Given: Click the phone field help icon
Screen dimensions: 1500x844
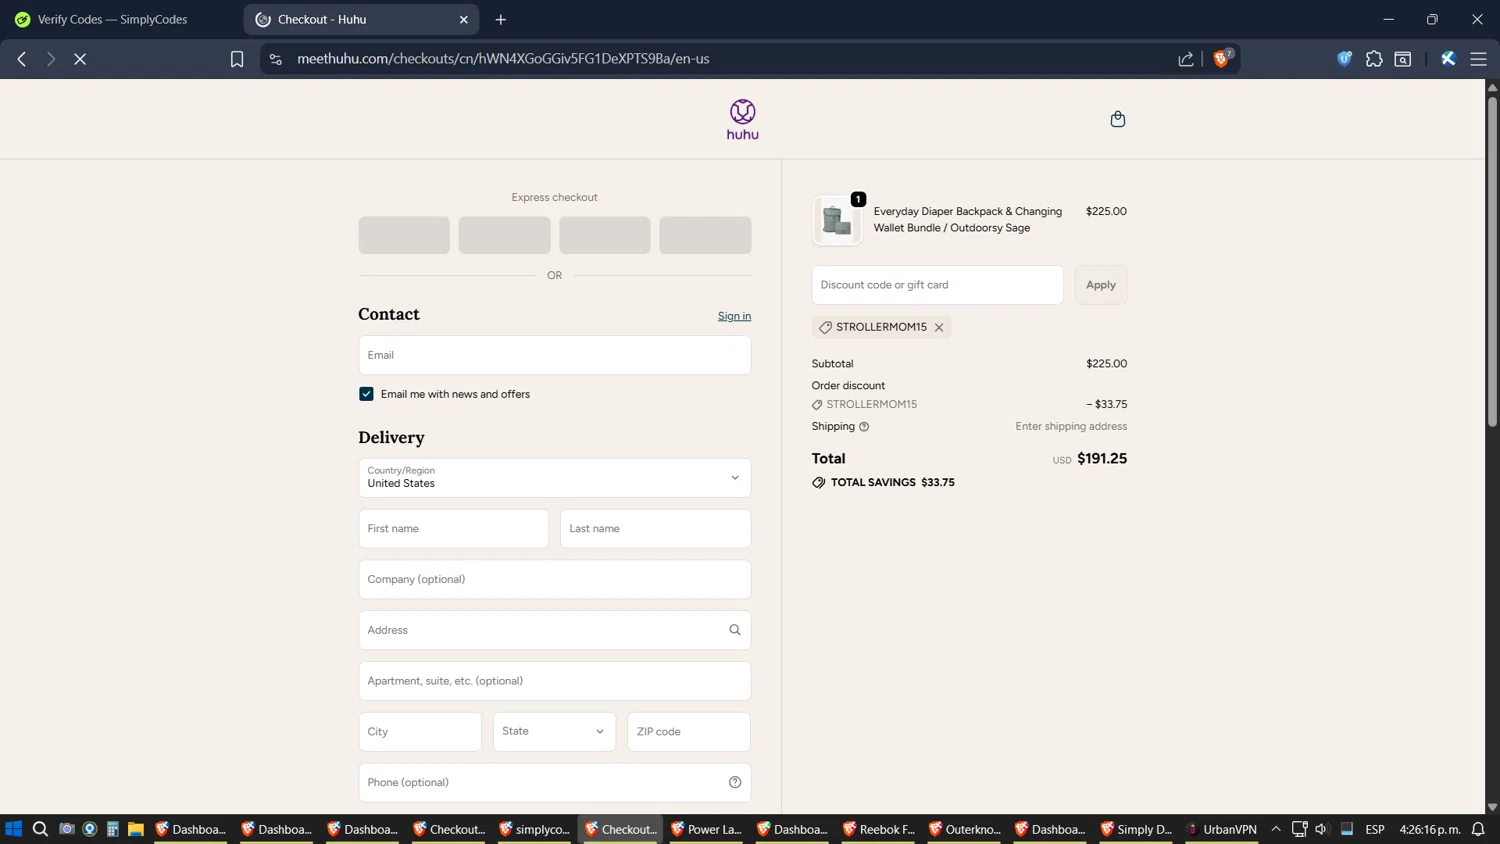Looking at the screenshot, I should (735, 782).
